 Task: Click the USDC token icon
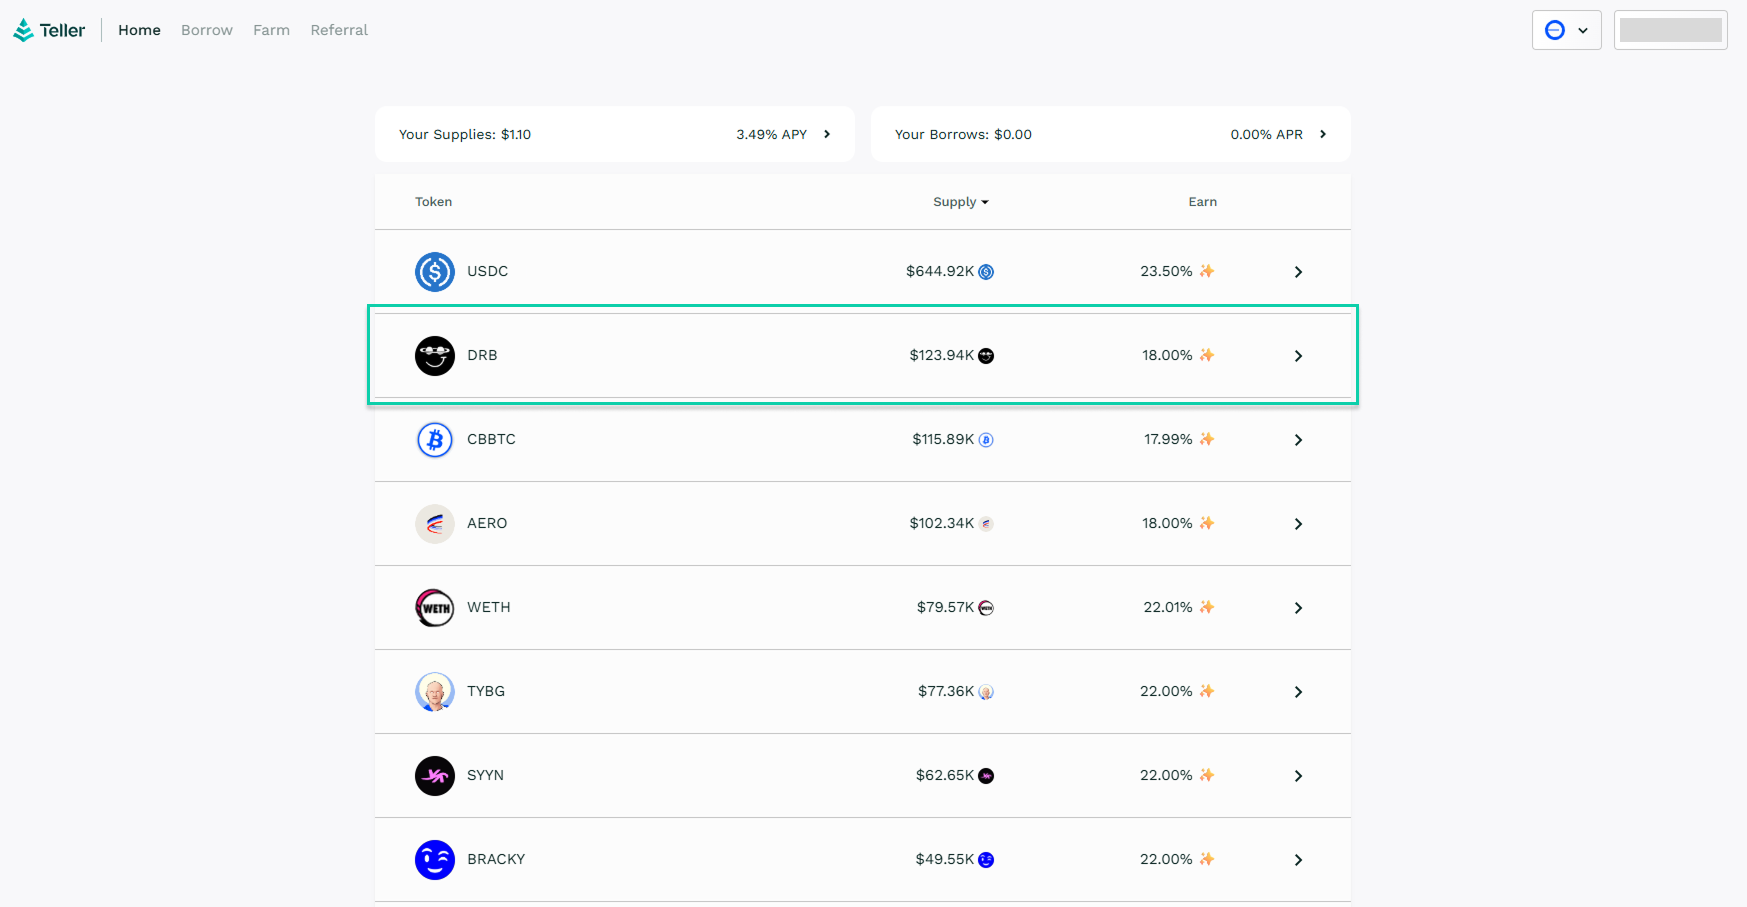point(434,272)
